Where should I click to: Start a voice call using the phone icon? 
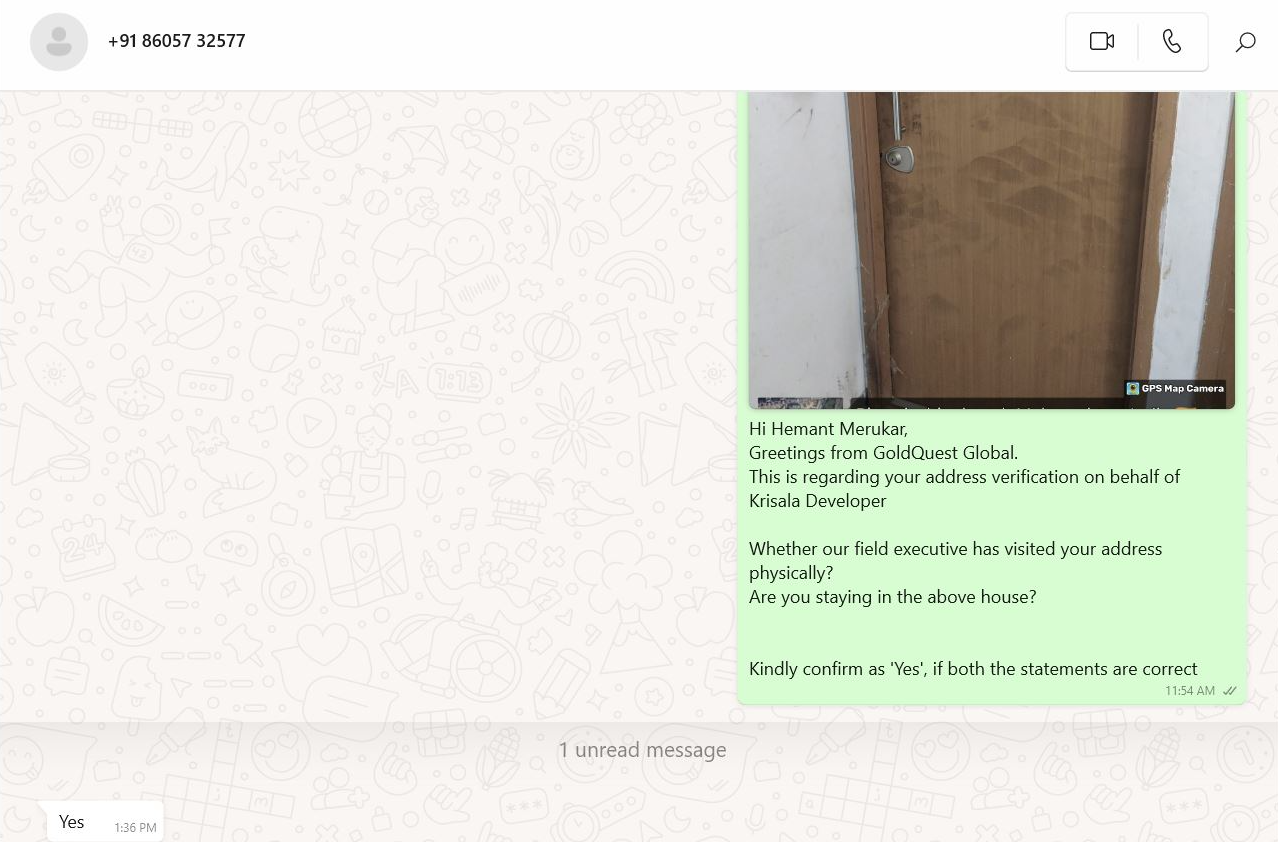point(1172,41)
